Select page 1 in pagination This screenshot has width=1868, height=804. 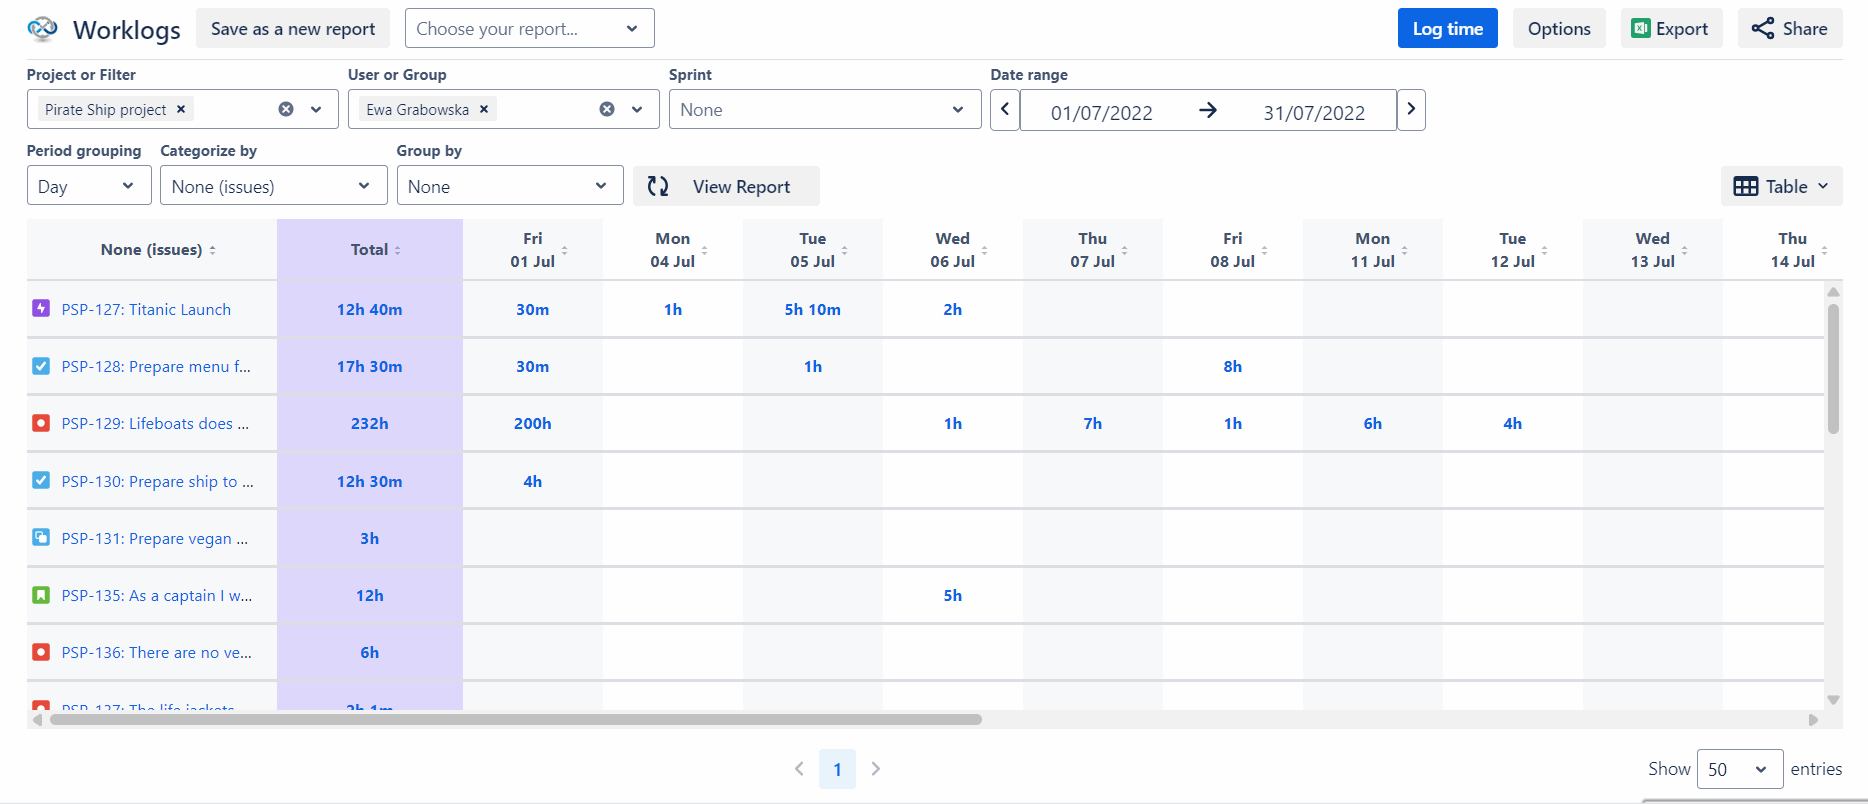tap(837, 769)
